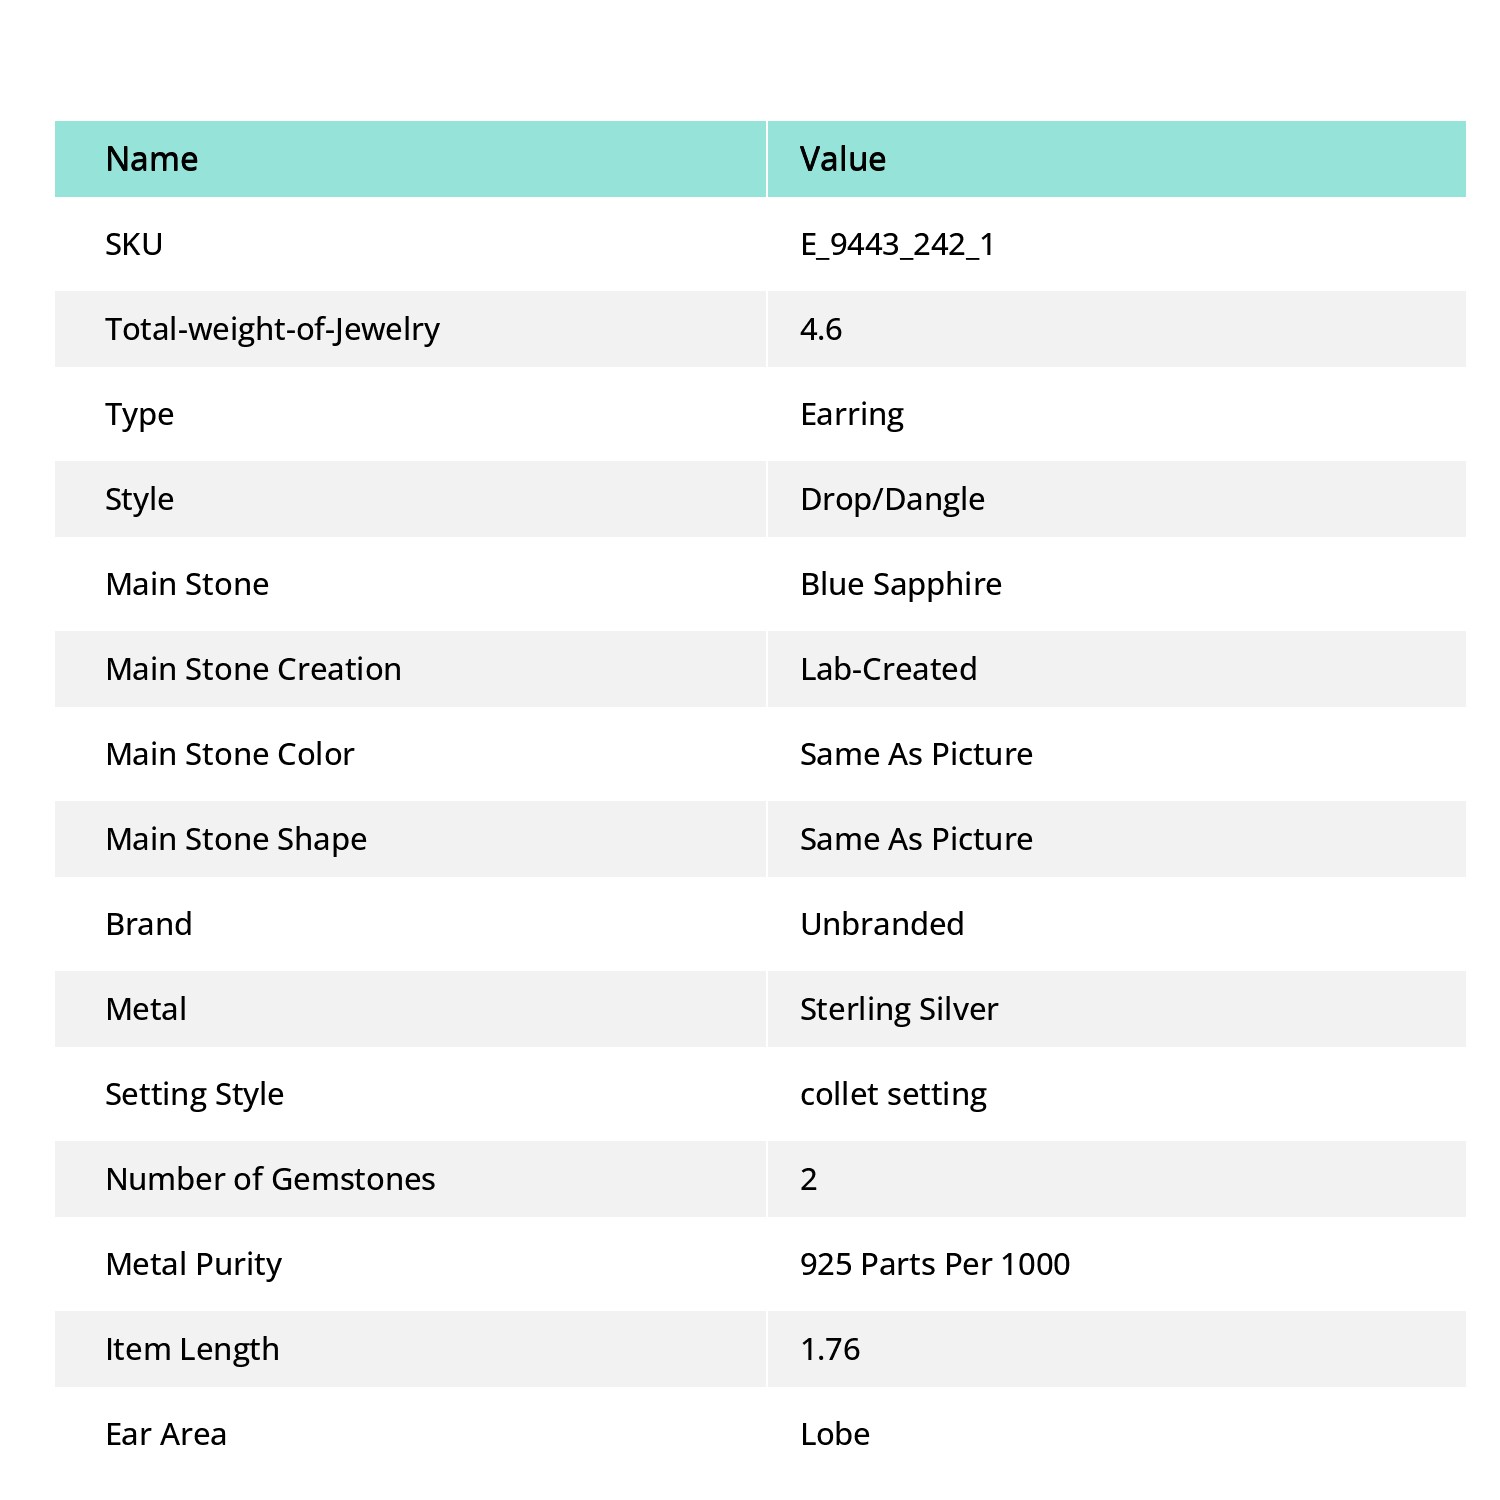Click the Main Stone Shape label
The height and width of the screenshot is (1500, 1500).
(236, 839)
